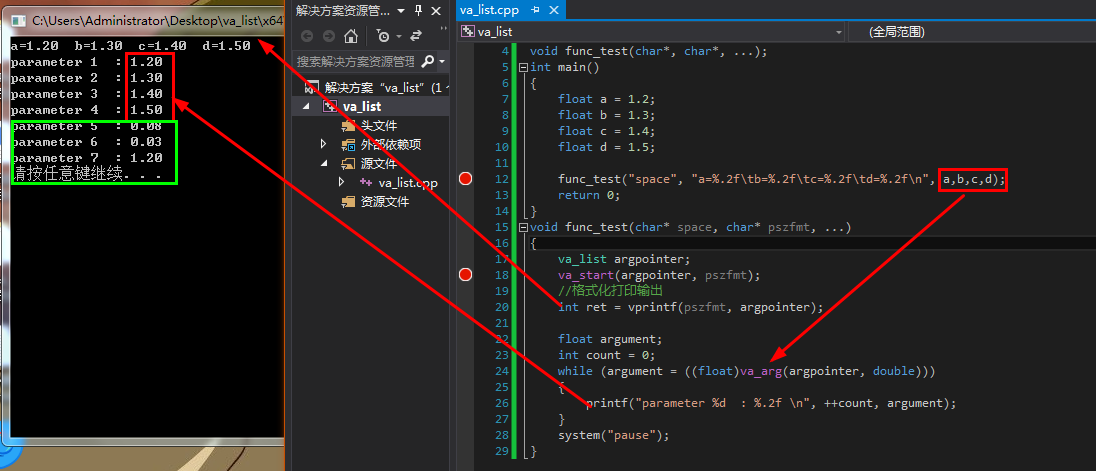This screenshot has width=1096, height=471.
Task: Expand the va_list.cpp tree node
Action: [341, 182]
